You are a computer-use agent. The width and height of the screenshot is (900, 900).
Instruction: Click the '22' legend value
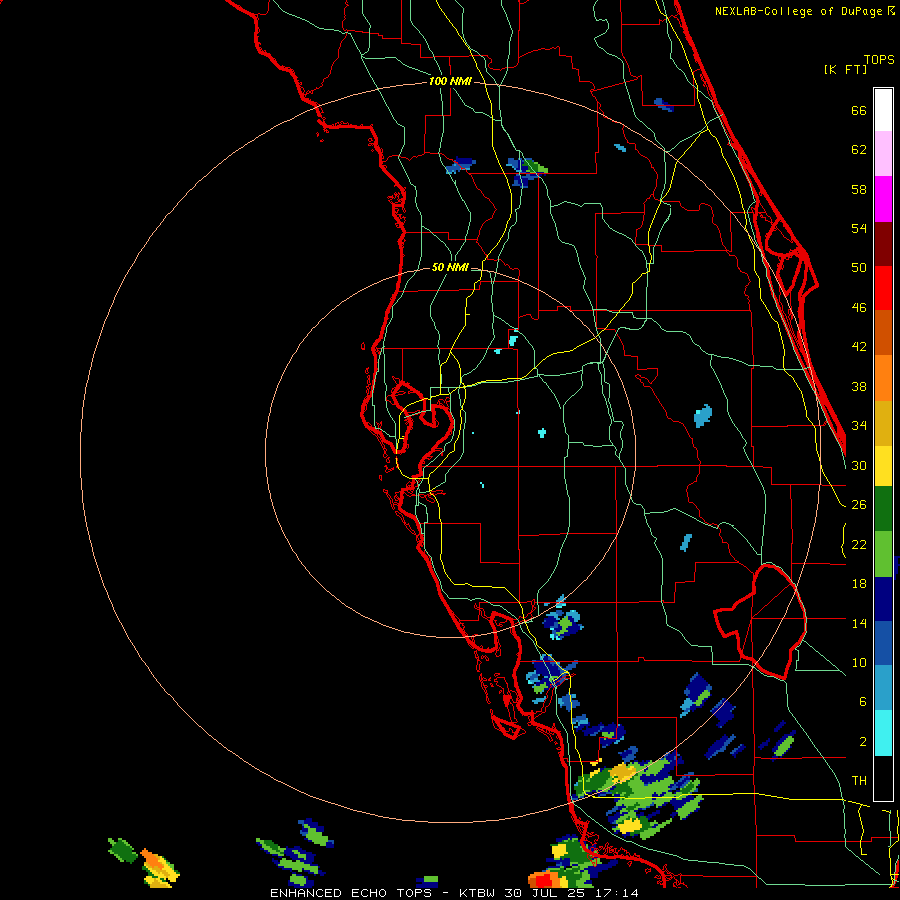pyautogui.click(x=859, y=544)
